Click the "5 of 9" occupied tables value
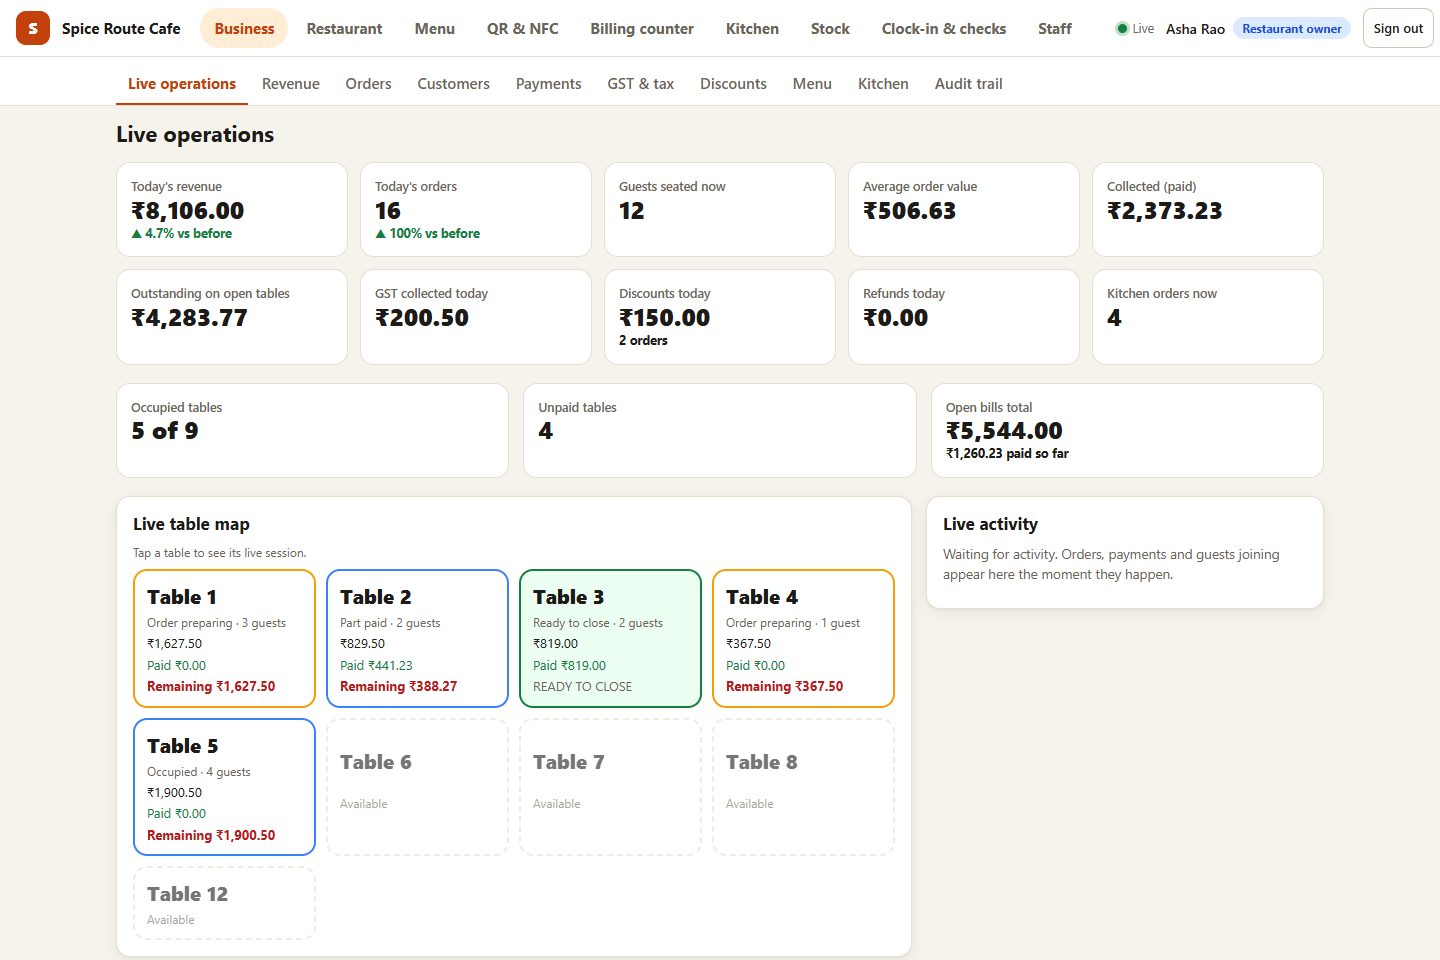This screenshot has height=960, width=1440. tap(164, 431)
